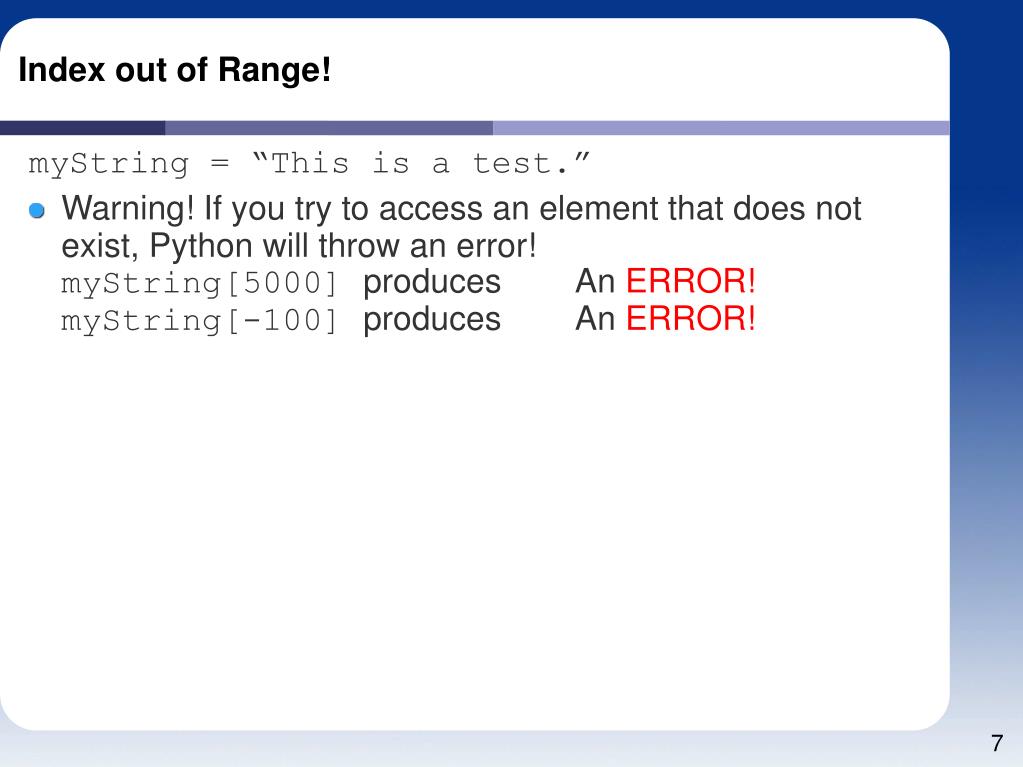Click the code myString[5000]
The height and width of the screenshot is (767, 1023).
199,283
